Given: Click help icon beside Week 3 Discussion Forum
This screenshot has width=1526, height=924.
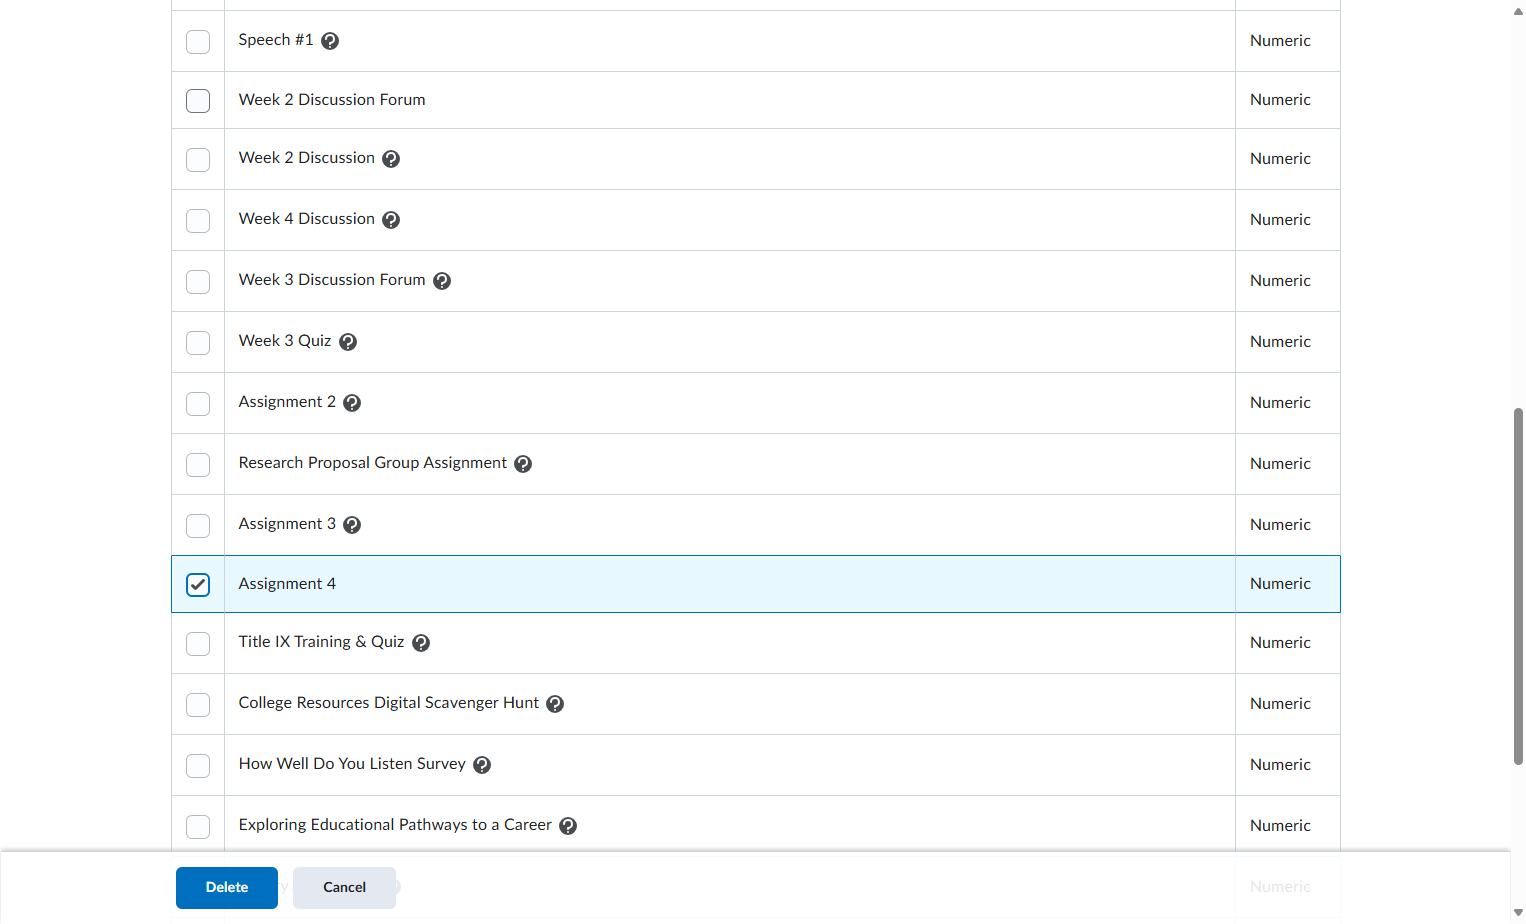Looking at the screenshot, I should click(x=442, y=281).
